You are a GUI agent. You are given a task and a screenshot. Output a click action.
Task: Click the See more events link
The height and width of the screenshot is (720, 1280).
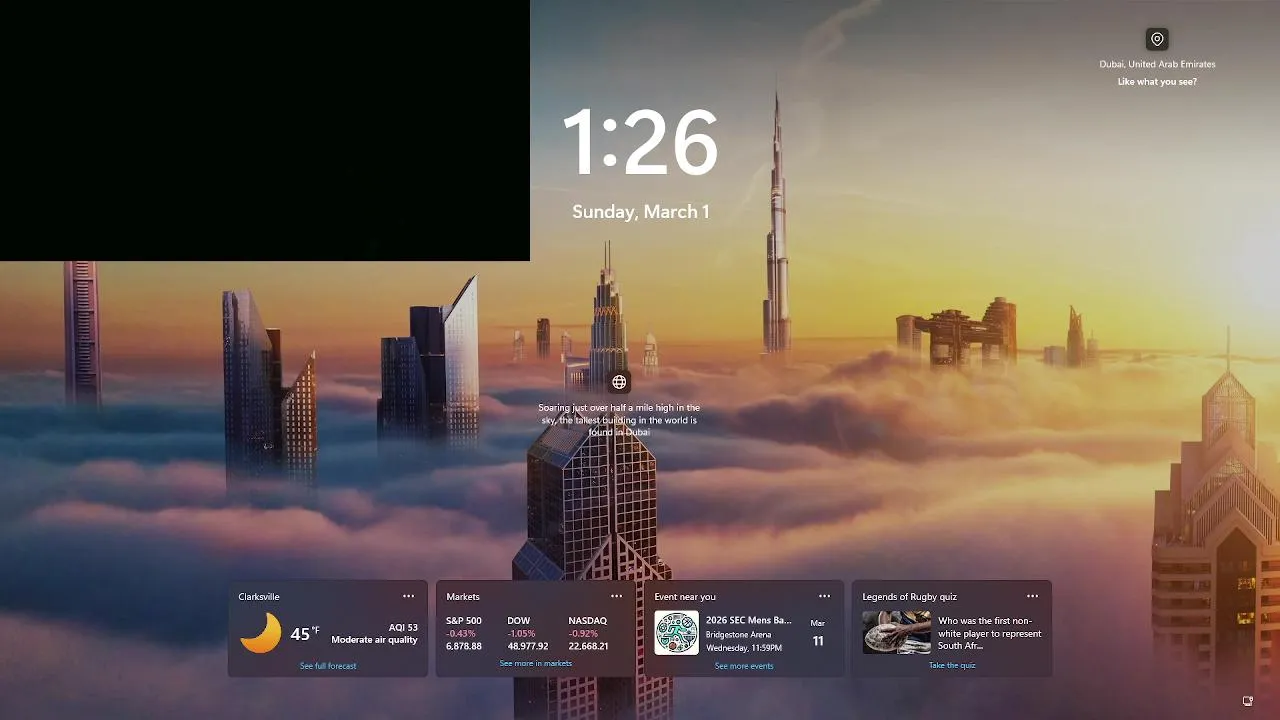pyautogui.click(x=744, y=666)
